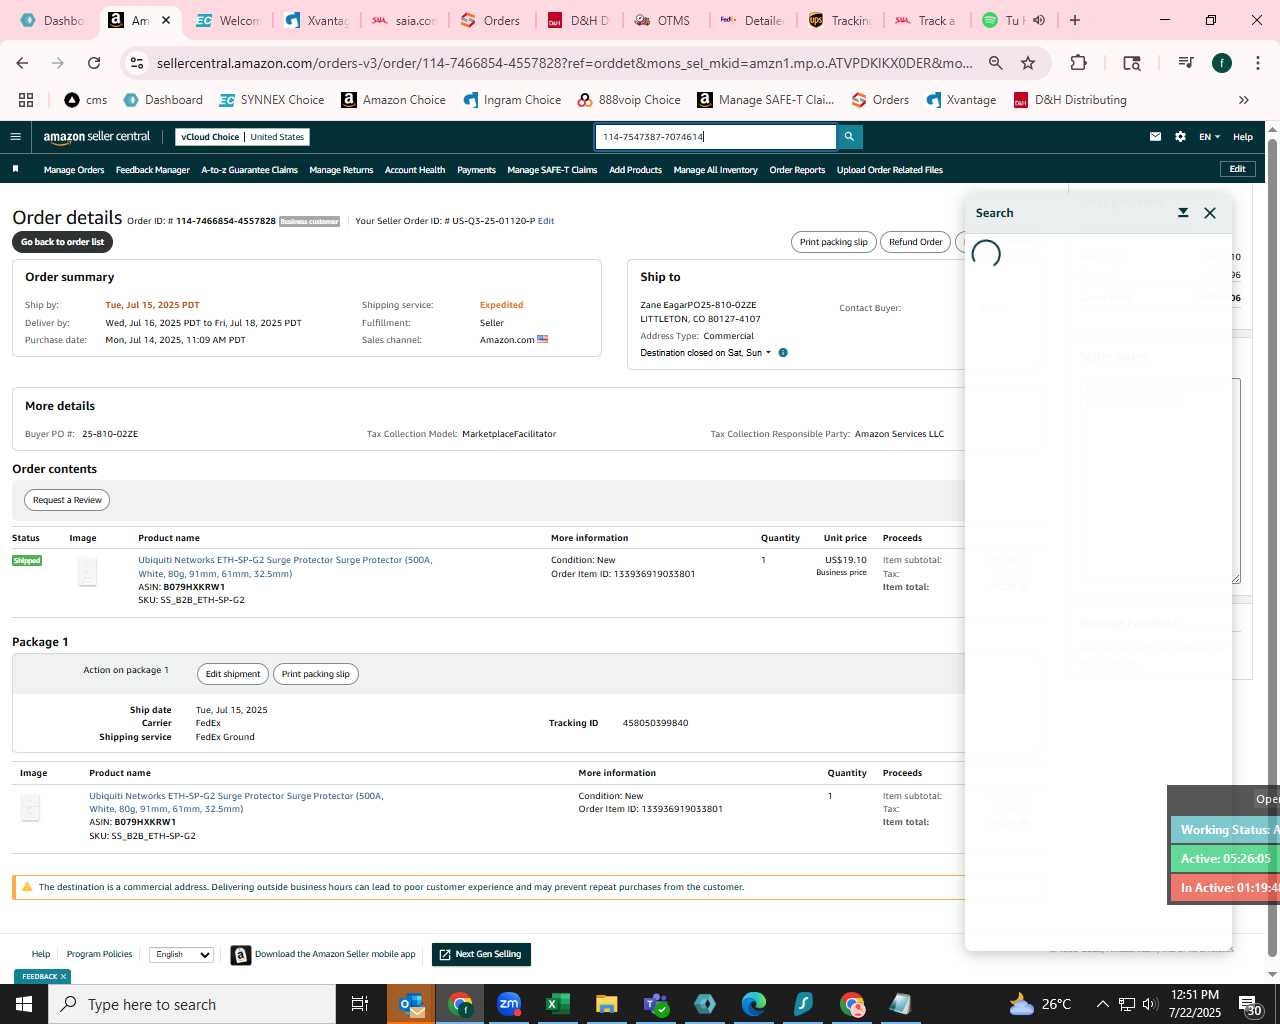
Task: Open Outlook from the taskbar
Action: (x=411, y=1004)
